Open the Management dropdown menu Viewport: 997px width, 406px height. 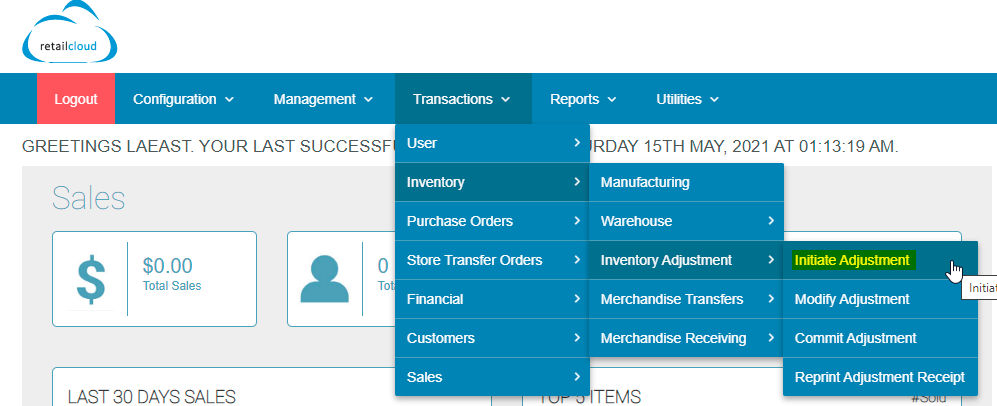tap(323, 99)
